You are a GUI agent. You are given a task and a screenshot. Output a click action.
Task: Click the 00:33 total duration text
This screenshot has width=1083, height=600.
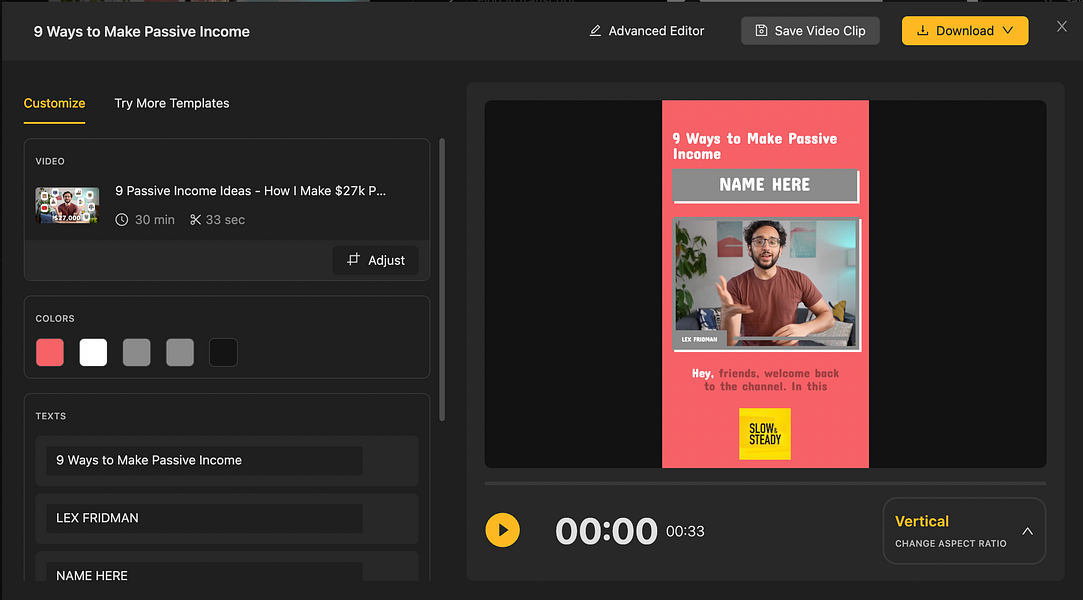685,532
